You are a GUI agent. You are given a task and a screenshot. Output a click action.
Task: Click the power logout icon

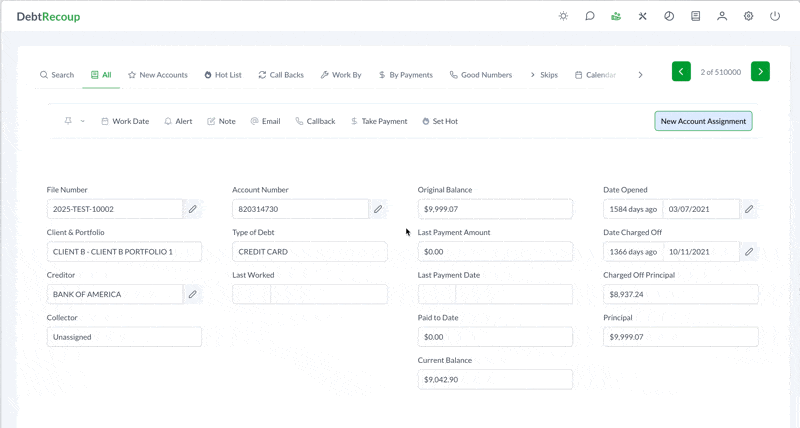click(x=775, y=16)
